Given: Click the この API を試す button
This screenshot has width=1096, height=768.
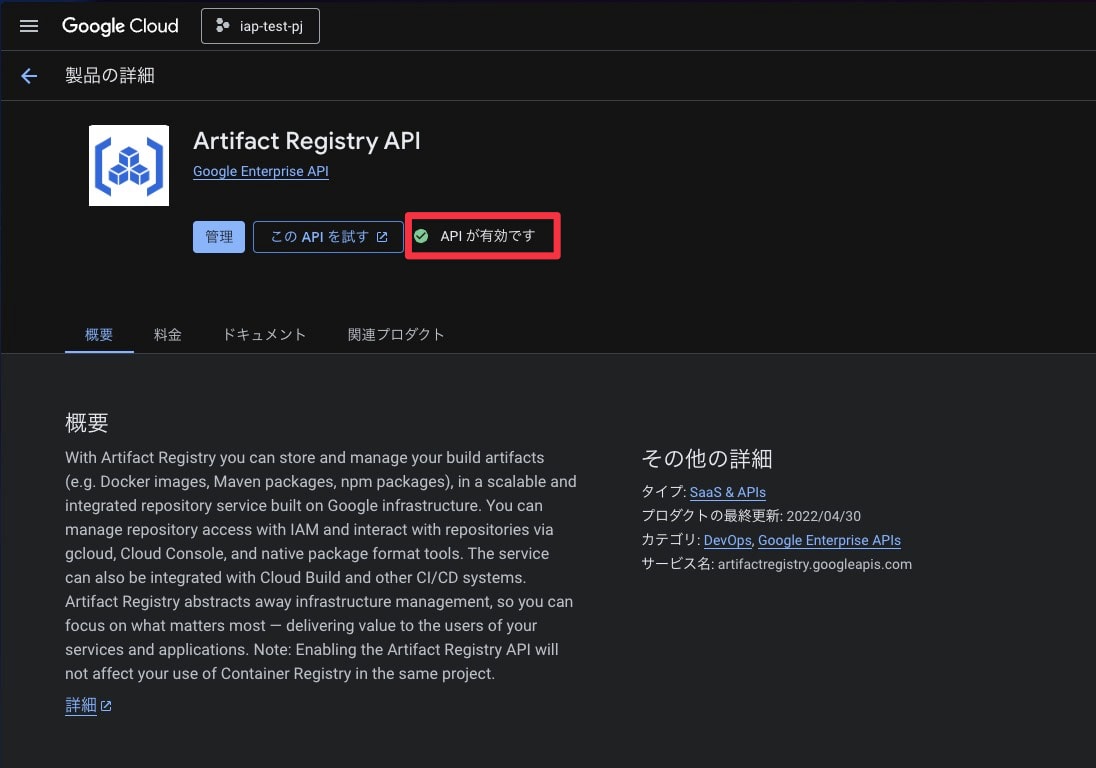Looking at the screenshot, I should pos(328,237).
